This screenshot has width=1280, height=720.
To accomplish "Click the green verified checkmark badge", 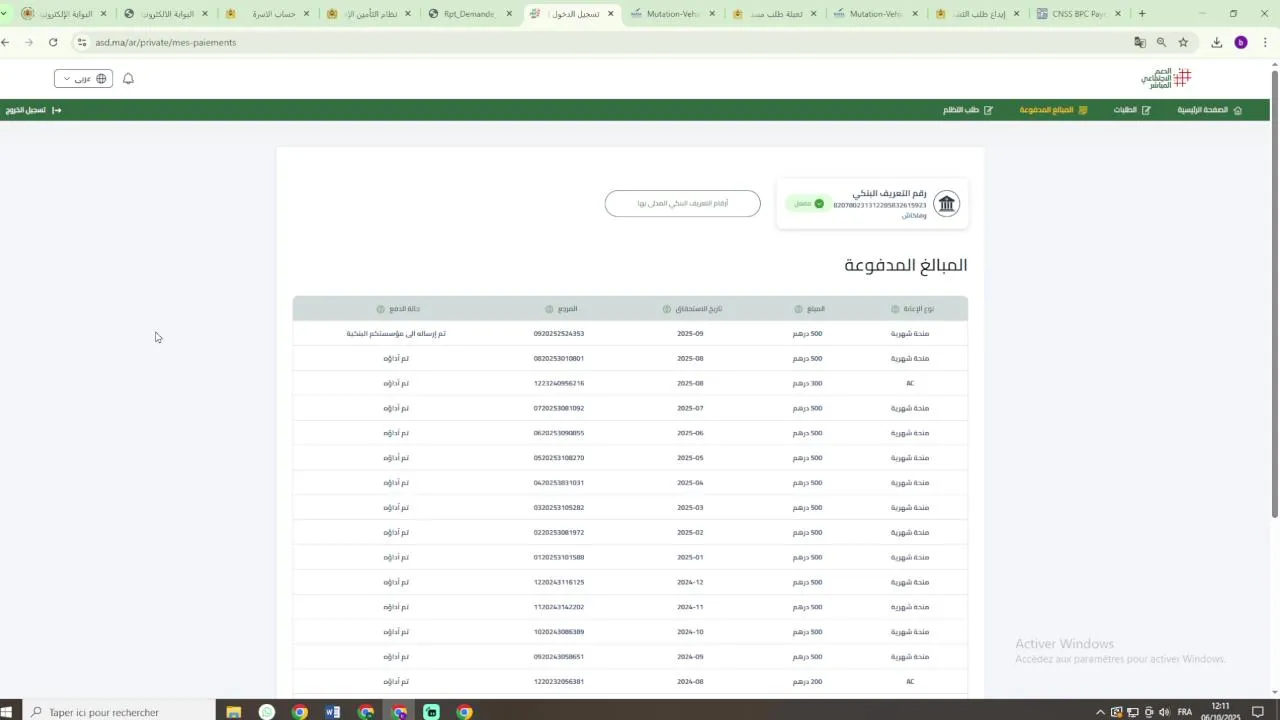I will point(819,204).
